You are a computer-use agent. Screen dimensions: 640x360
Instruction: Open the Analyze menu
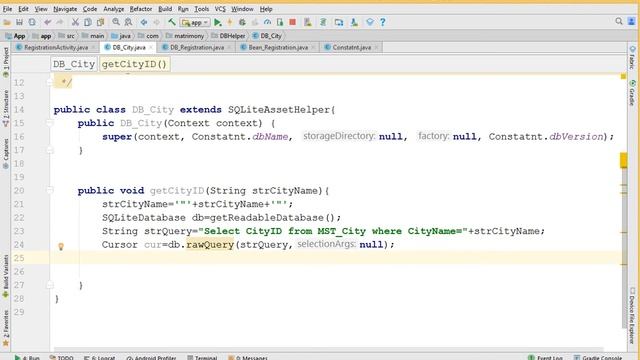tap(113, 9)
